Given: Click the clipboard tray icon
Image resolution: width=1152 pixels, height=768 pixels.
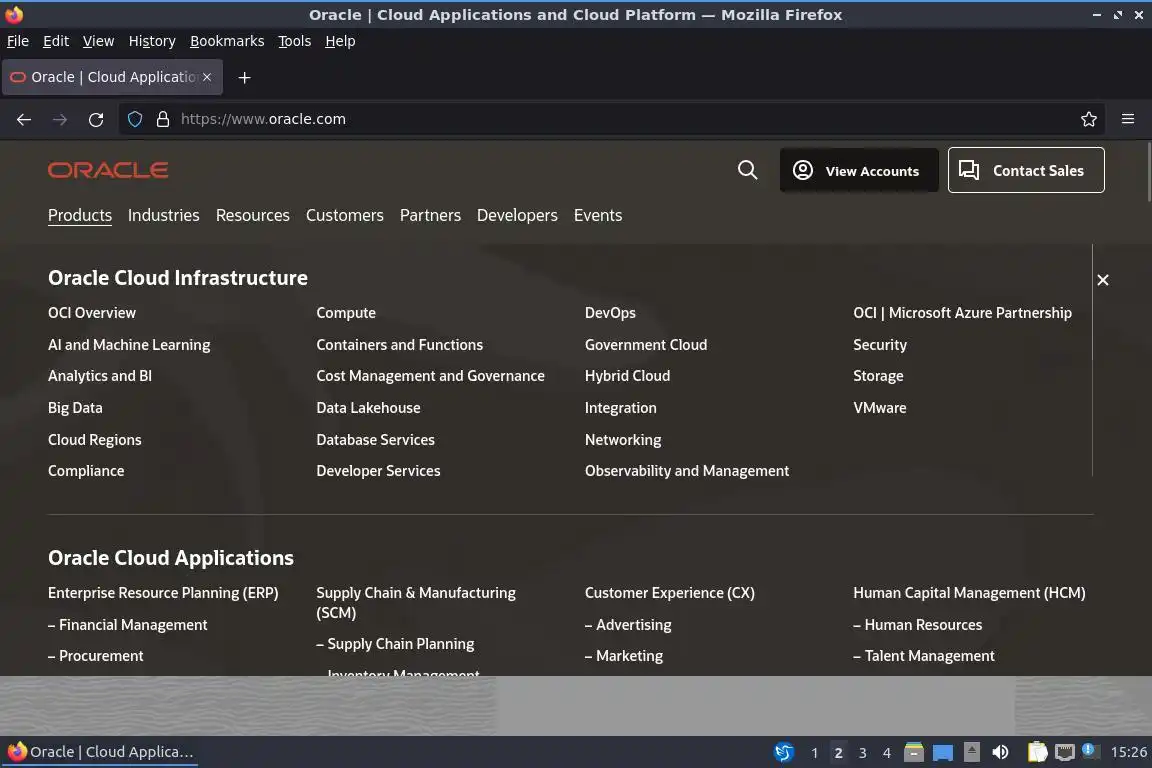Looking at the screenshot, I should click(1037, 752).
